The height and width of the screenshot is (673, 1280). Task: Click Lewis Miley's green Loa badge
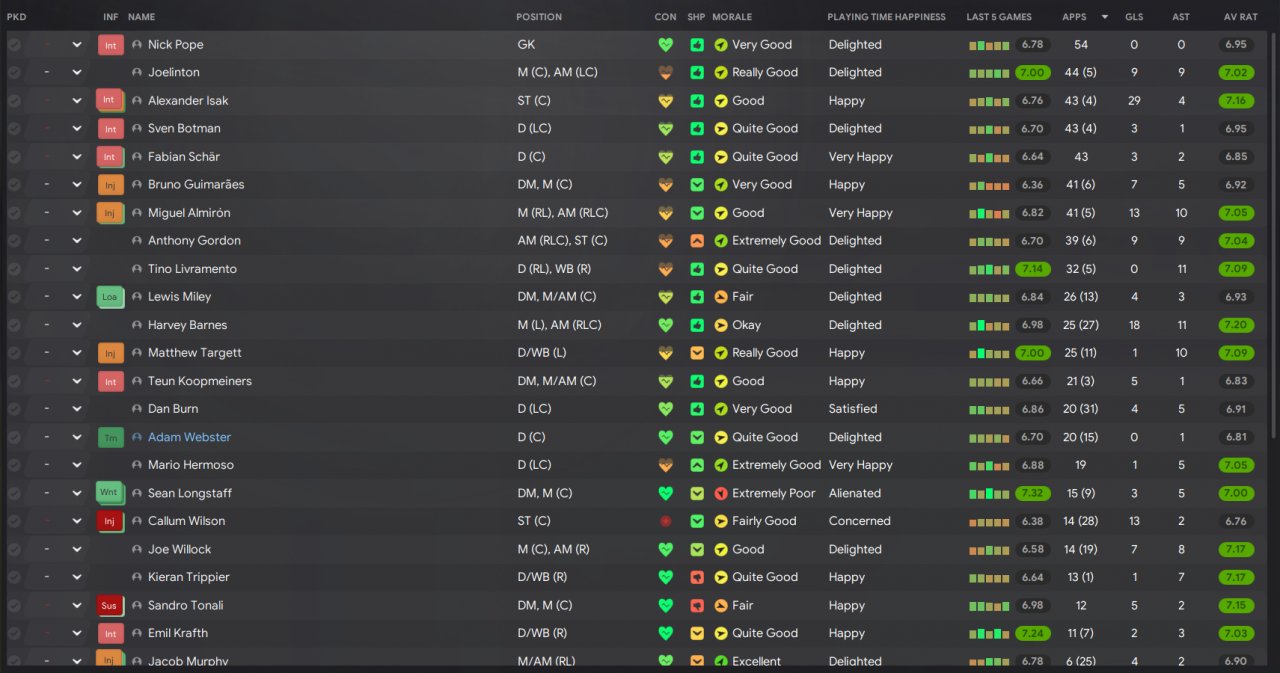click(109, 297)
